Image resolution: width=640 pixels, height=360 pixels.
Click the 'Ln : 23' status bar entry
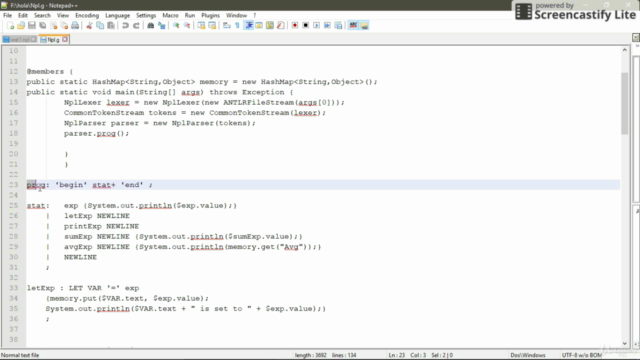[397, 355]
